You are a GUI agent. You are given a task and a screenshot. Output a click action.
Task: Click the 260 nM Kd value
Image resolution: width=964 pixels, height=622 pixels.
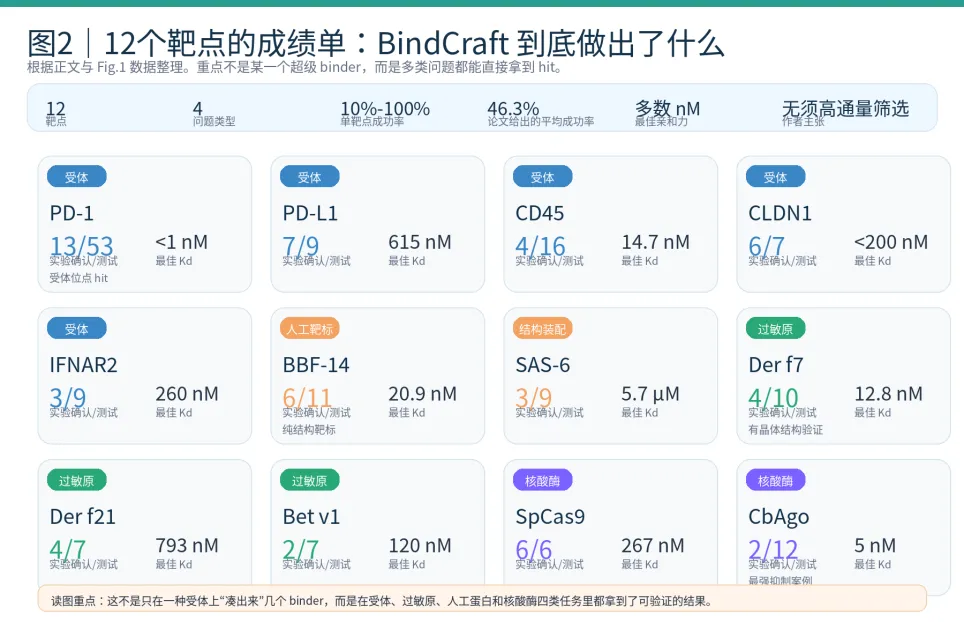(x=187, y=393)
